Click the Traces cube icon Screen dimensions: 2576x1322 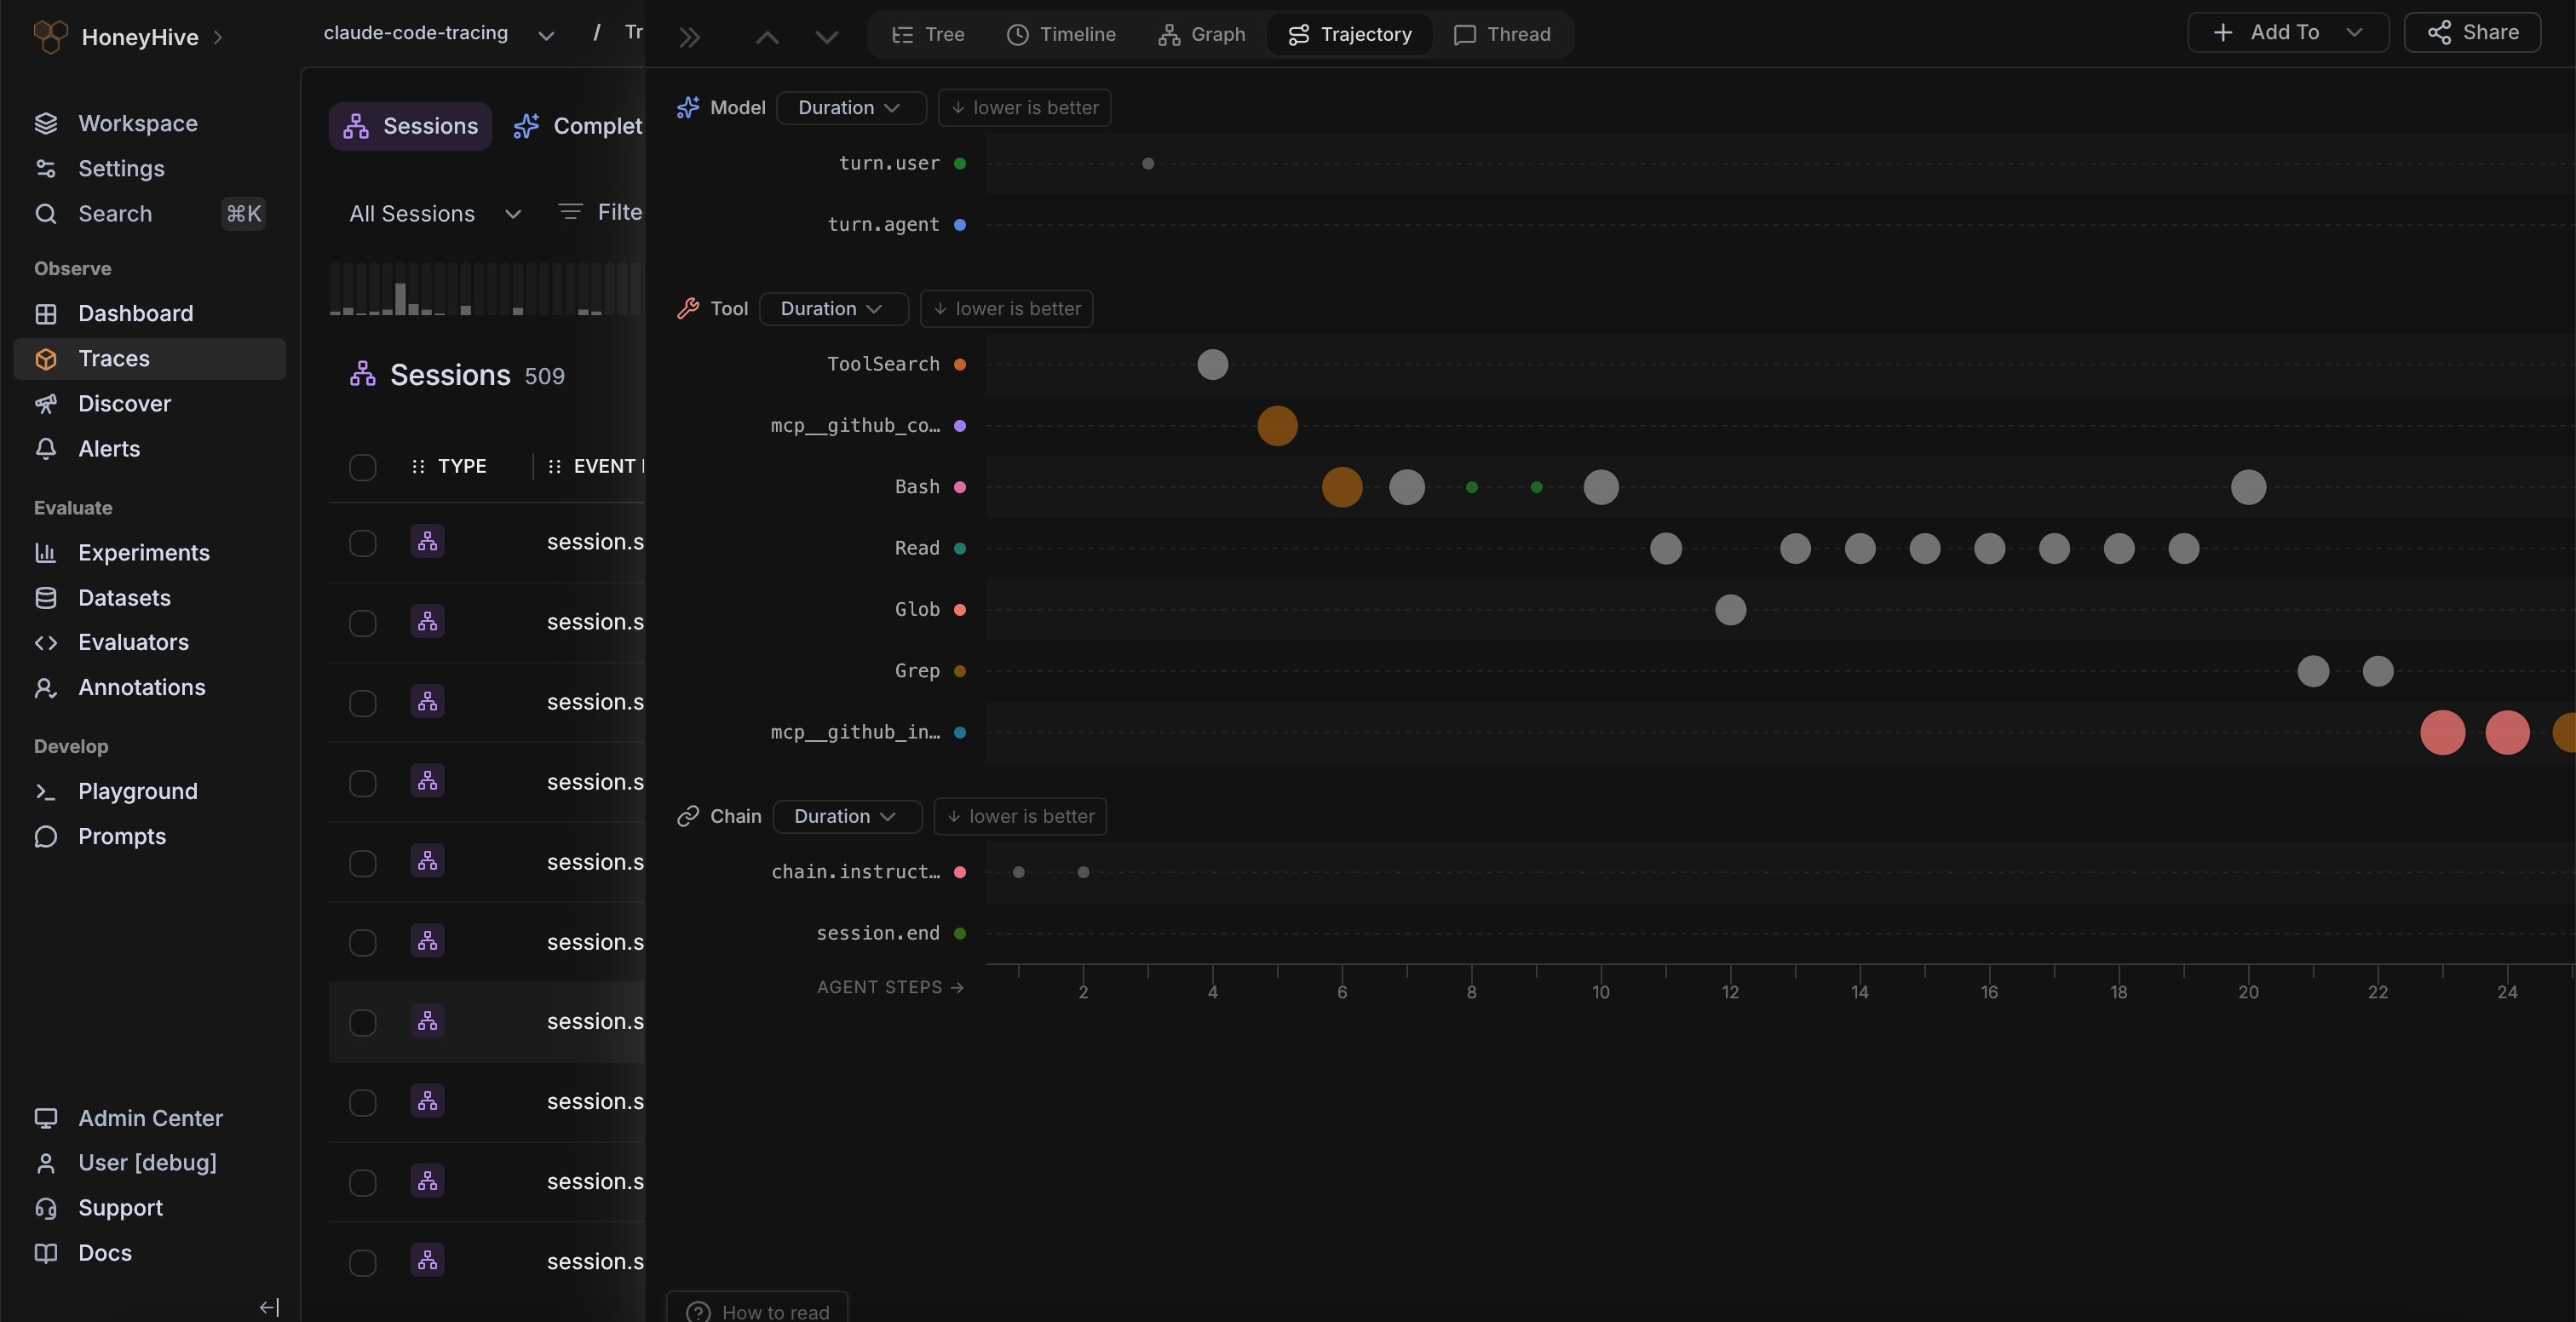click(x=46, y=358)
